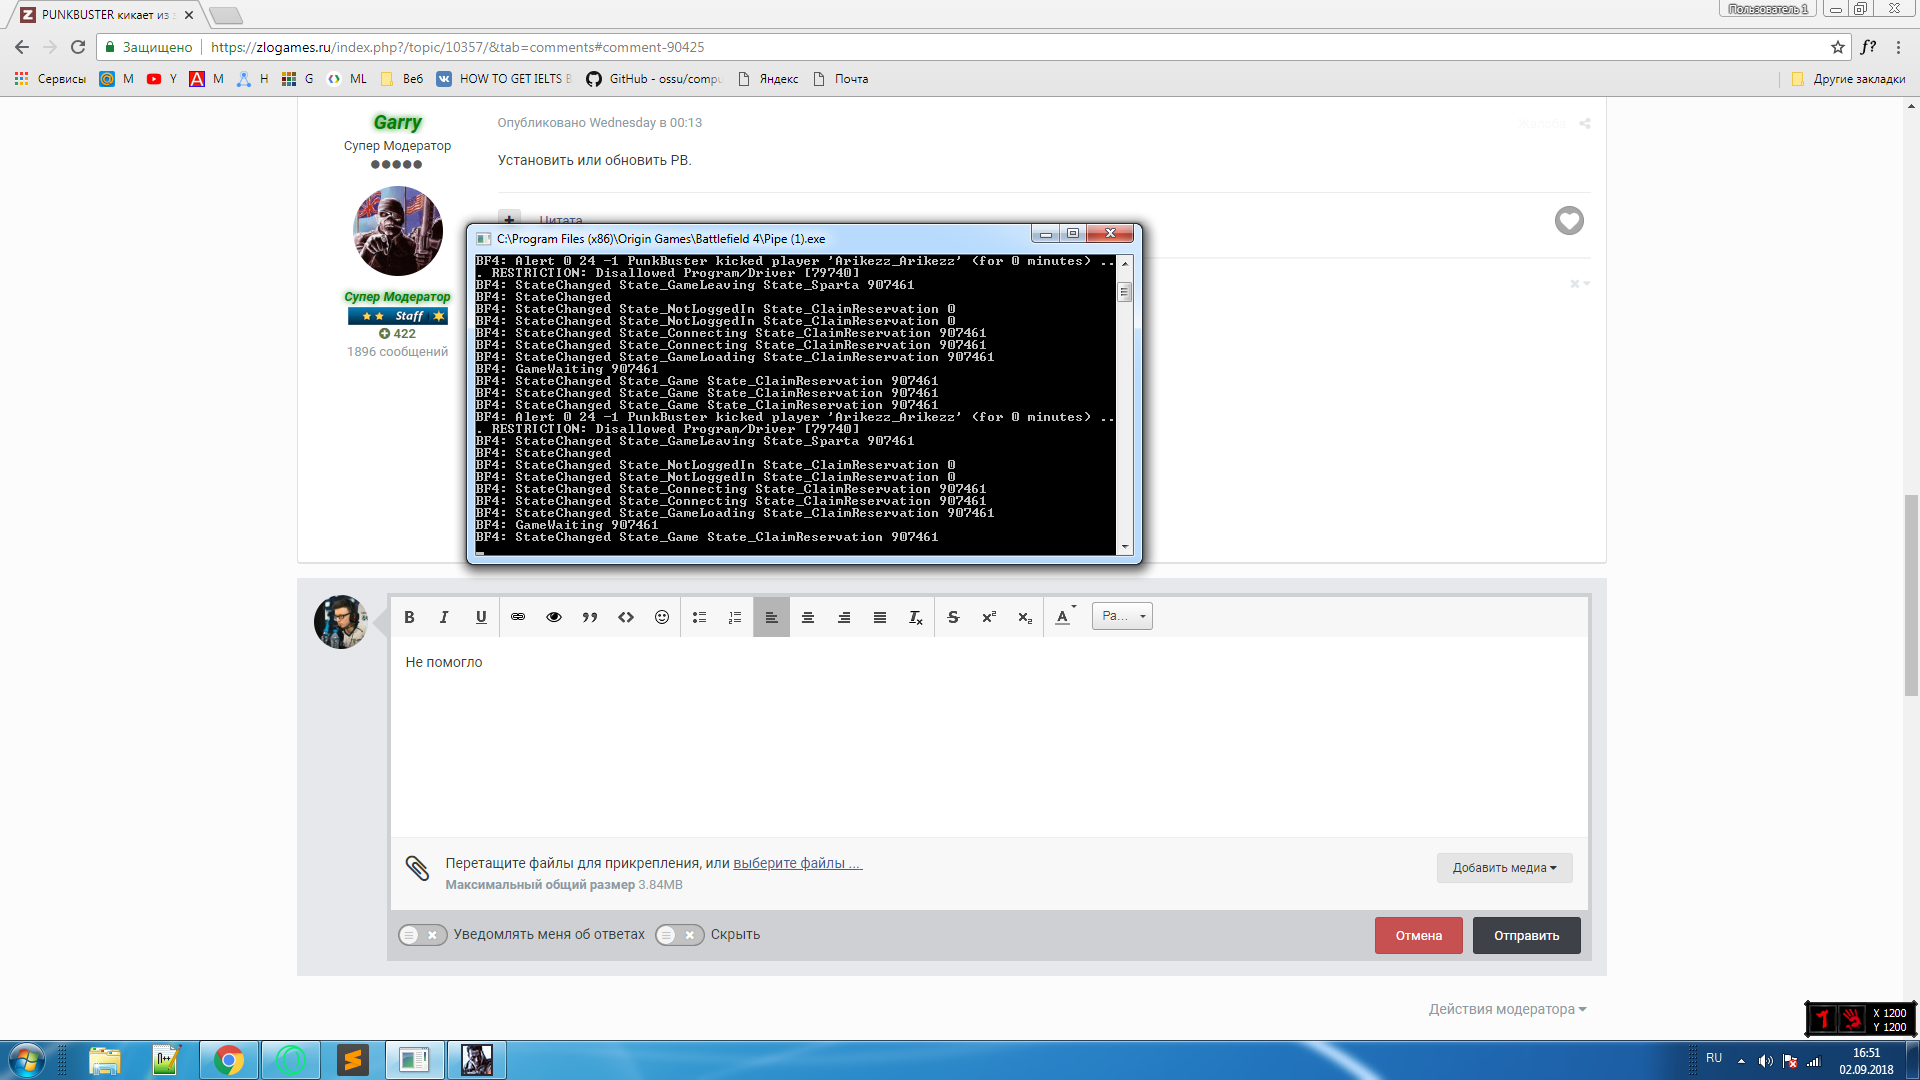Apply subscript formatting
This screenshot has height=1080, width=1920.
1025,617
